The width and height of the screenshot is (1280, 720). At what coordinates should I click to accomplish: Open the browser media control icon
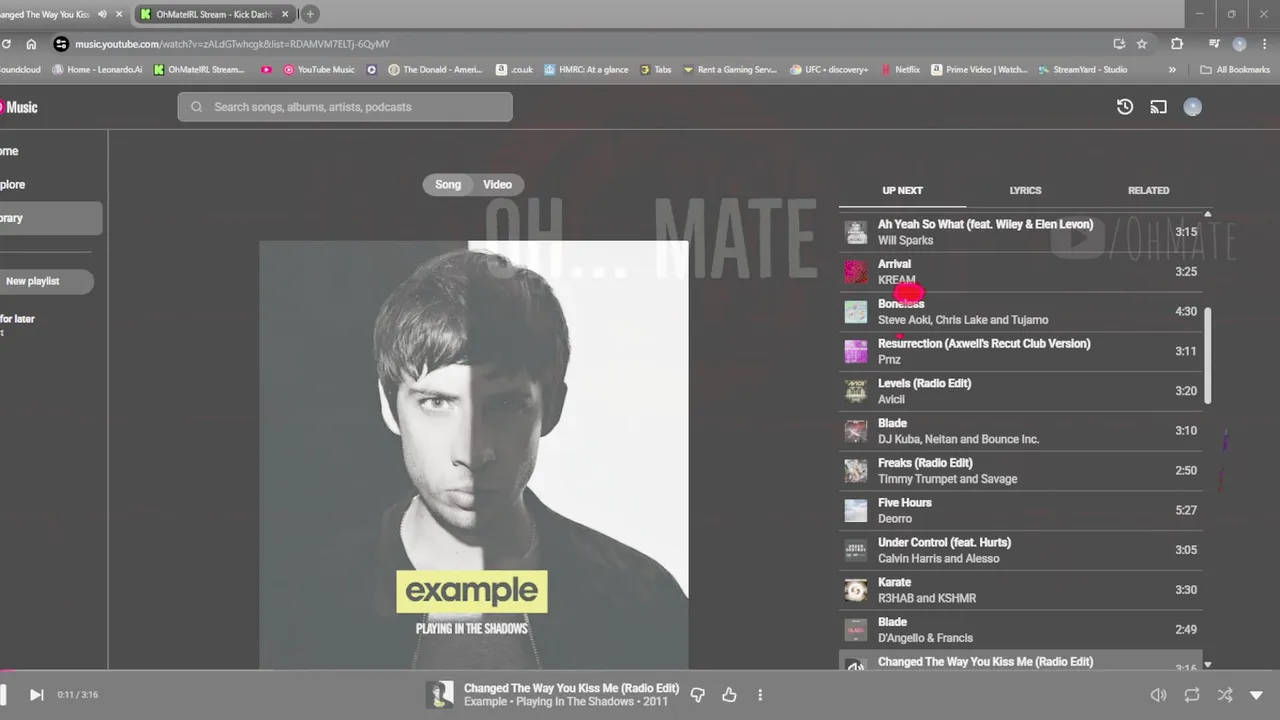(x=1214, y=44)
